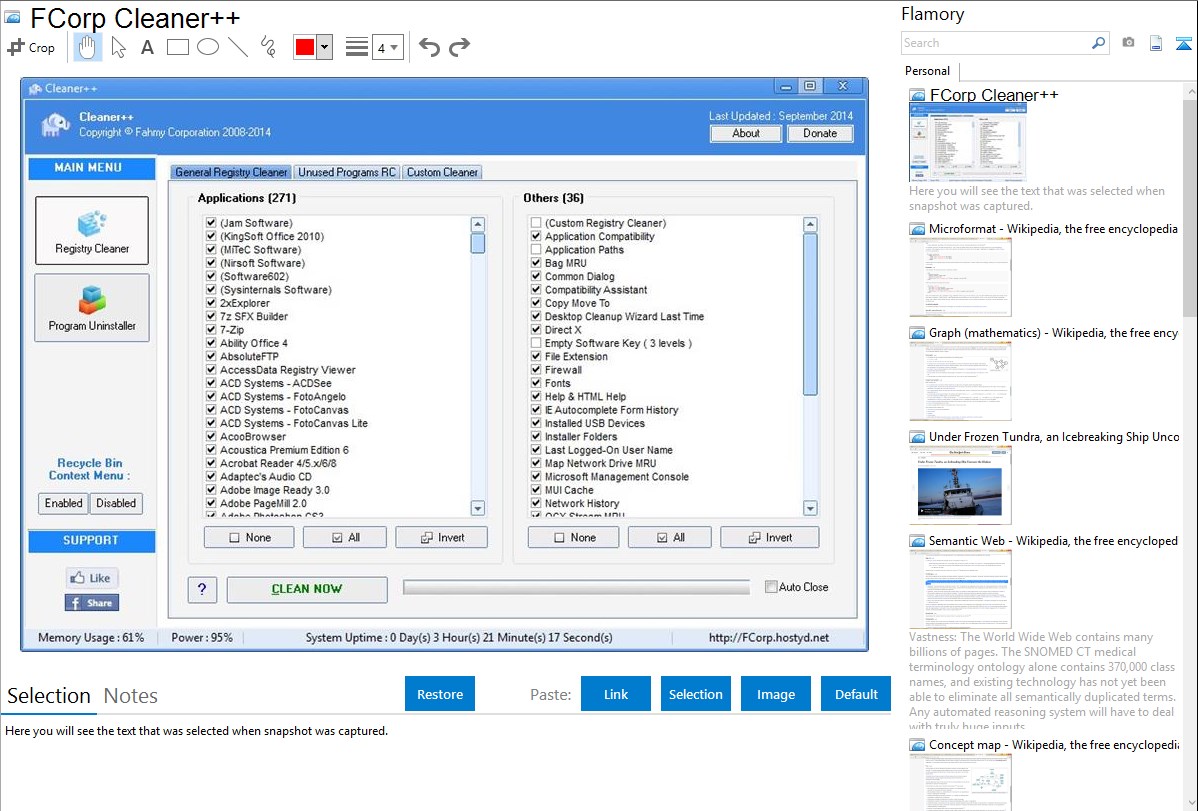The width and height of the screenshot is (1198, 811).
Task: Click the document icon next to the camera
Action: (1156, 43)
